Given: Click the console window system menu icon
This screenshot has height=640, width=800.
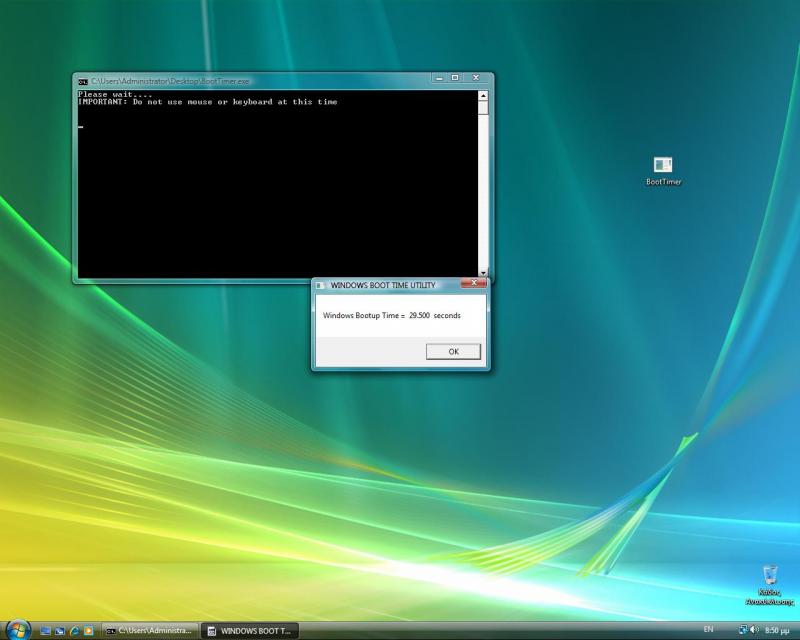Looking at the screenshot, I should [83, 81].
